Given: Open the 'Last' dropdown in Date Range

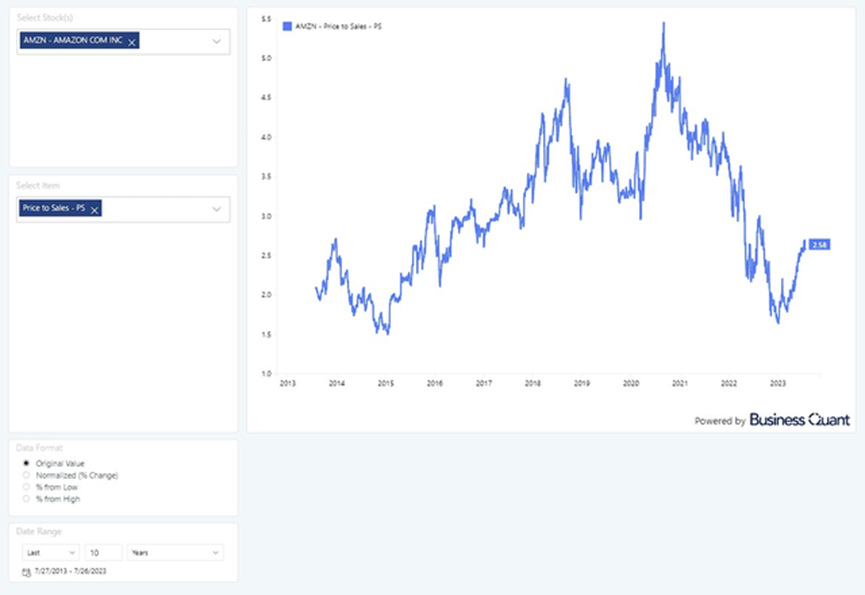Looking at the screenshot, I should [x=50, y=552].
